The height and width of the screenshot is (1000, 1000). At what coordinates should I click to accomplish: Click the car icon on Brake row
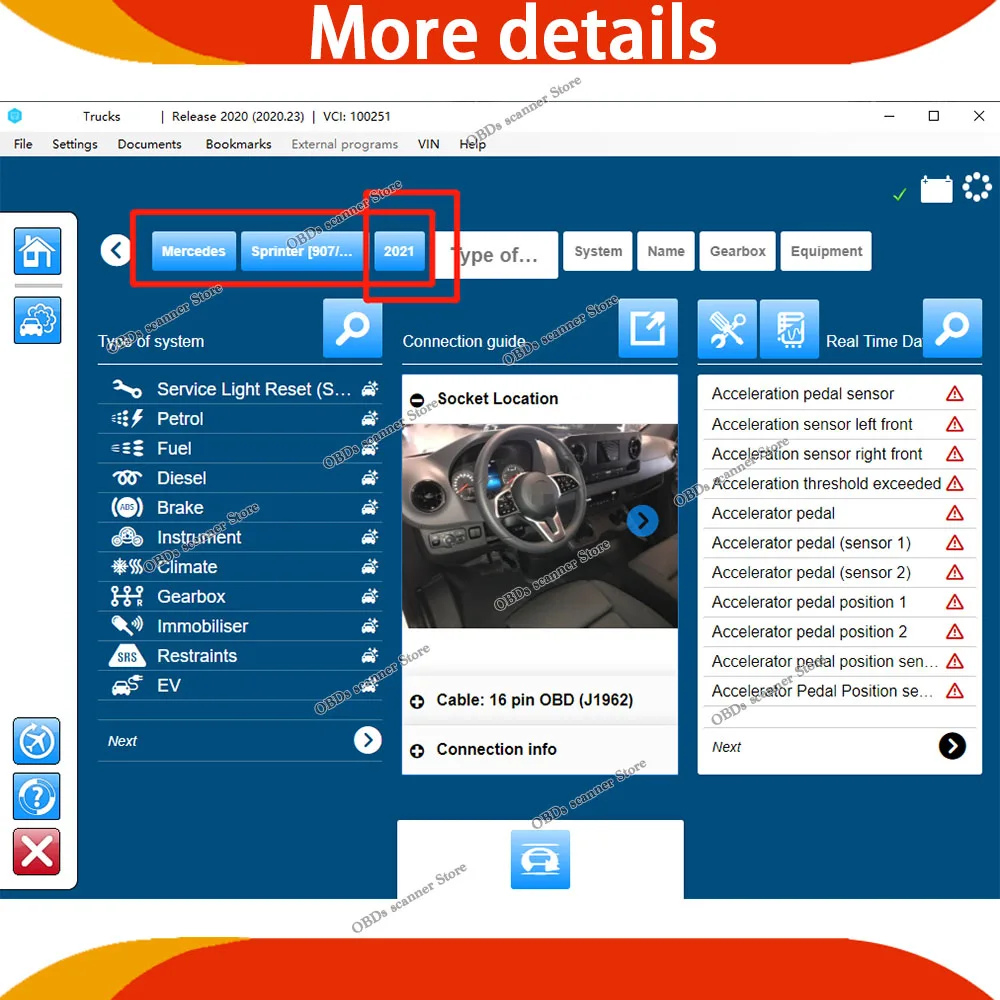[370, 508]
